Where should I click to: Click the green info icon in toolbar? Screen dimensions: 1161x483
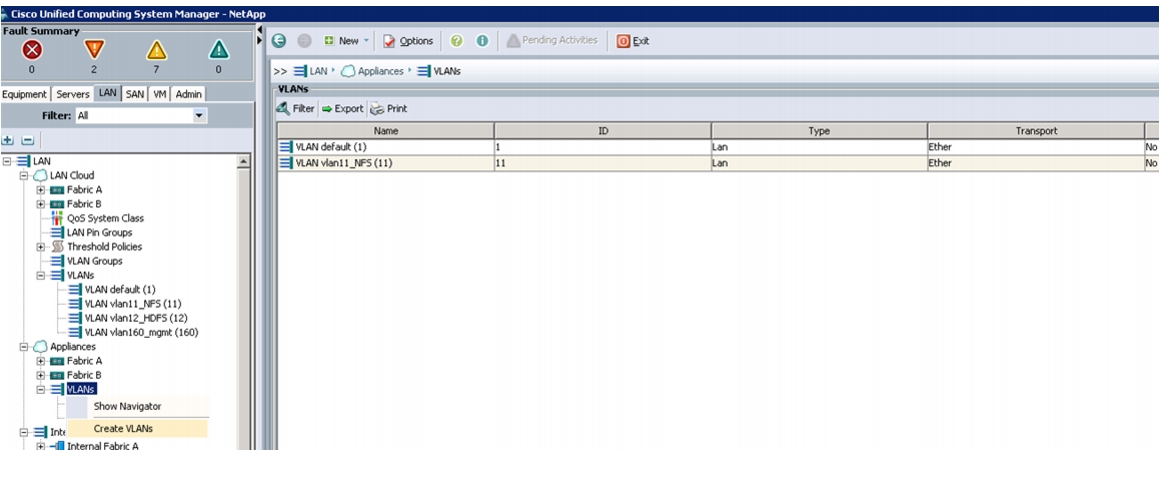[482, 41]
